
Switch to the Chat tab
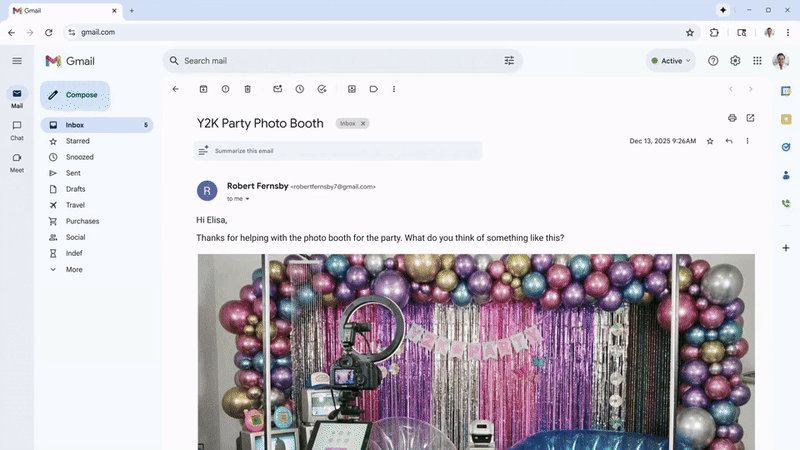click(x=17, y=129)
